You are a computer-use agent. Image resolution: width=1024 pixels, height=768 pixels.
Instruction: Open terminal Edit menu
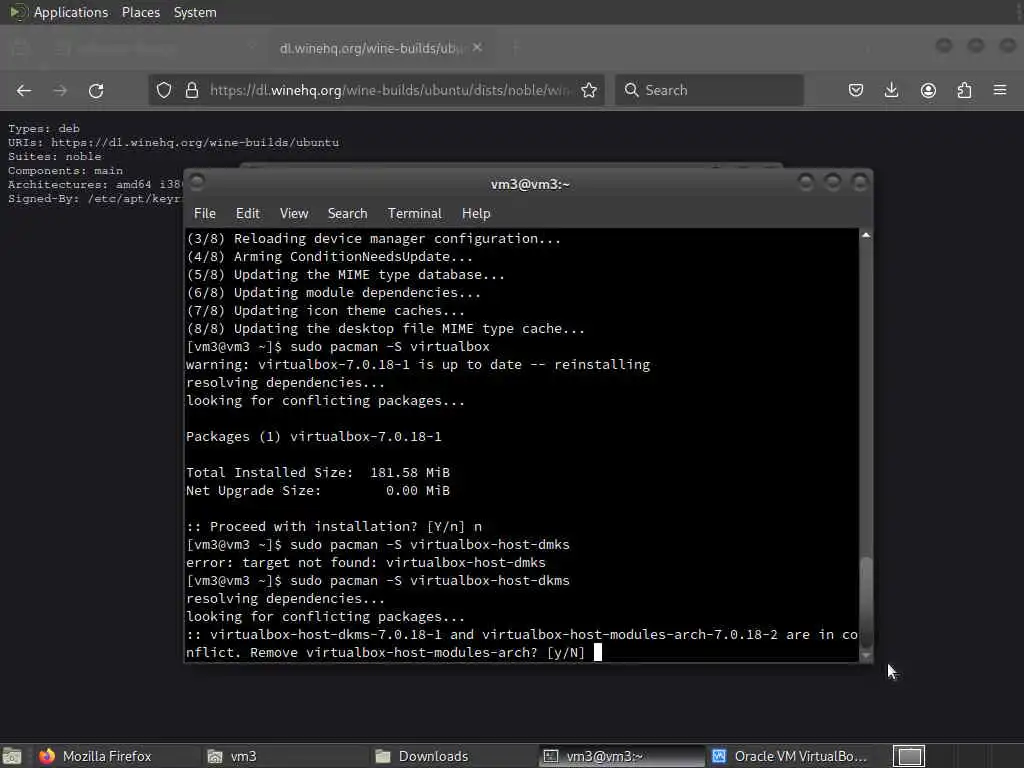click(248, 214)
